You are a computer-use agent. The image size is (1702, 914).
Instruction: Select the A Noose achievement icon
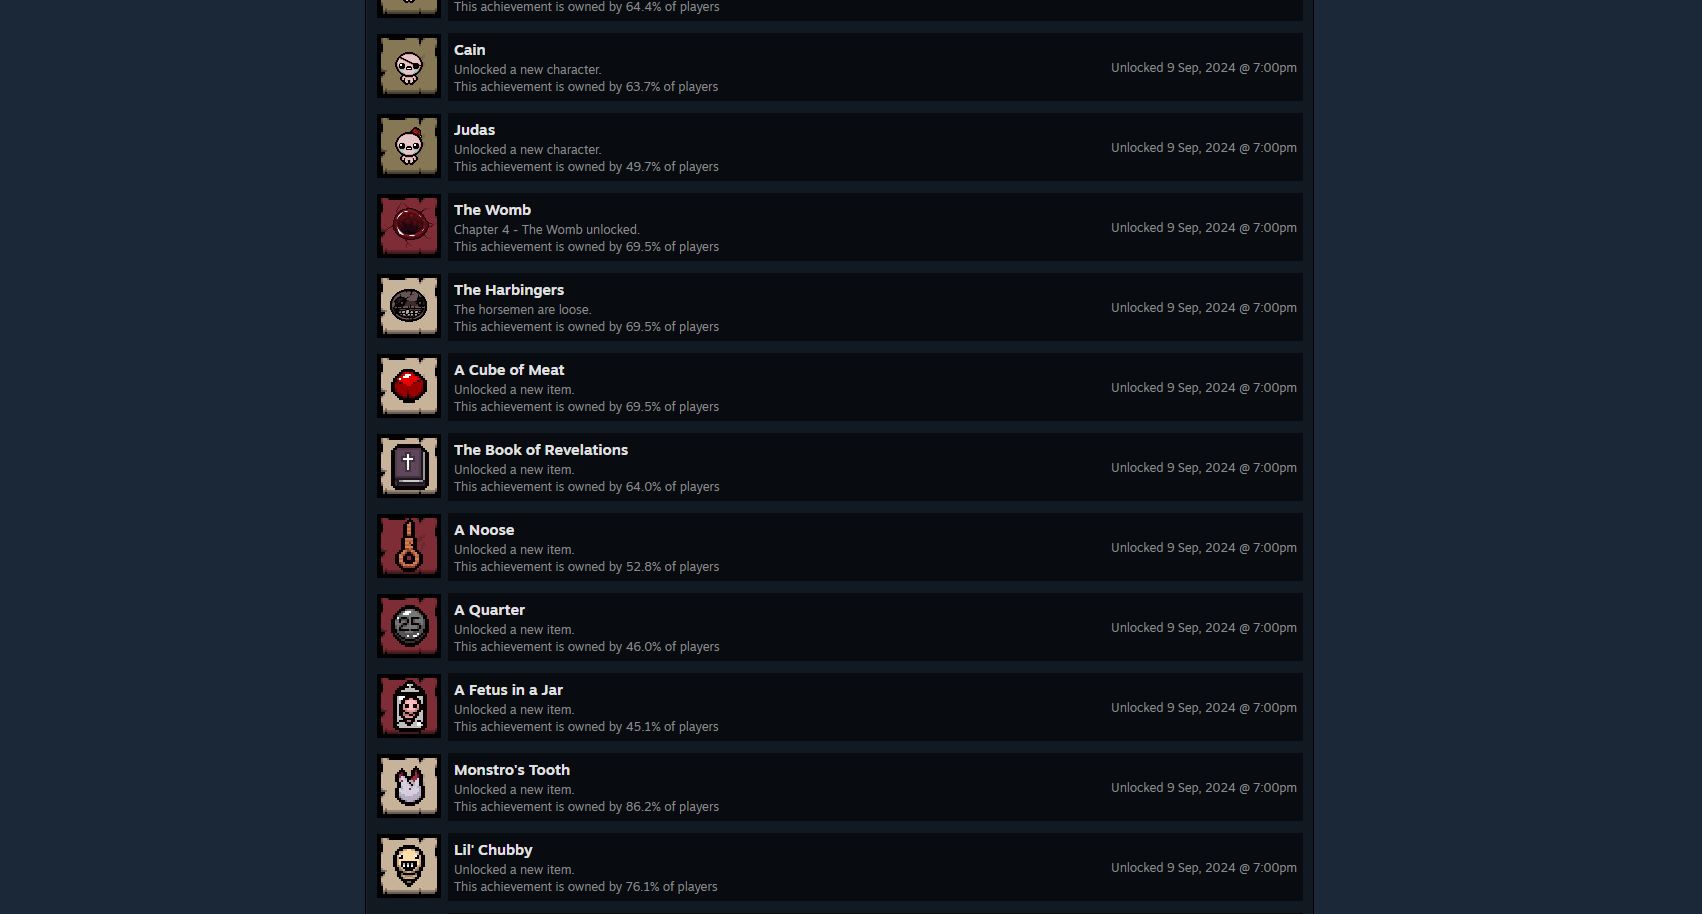[x=409, y=547]
